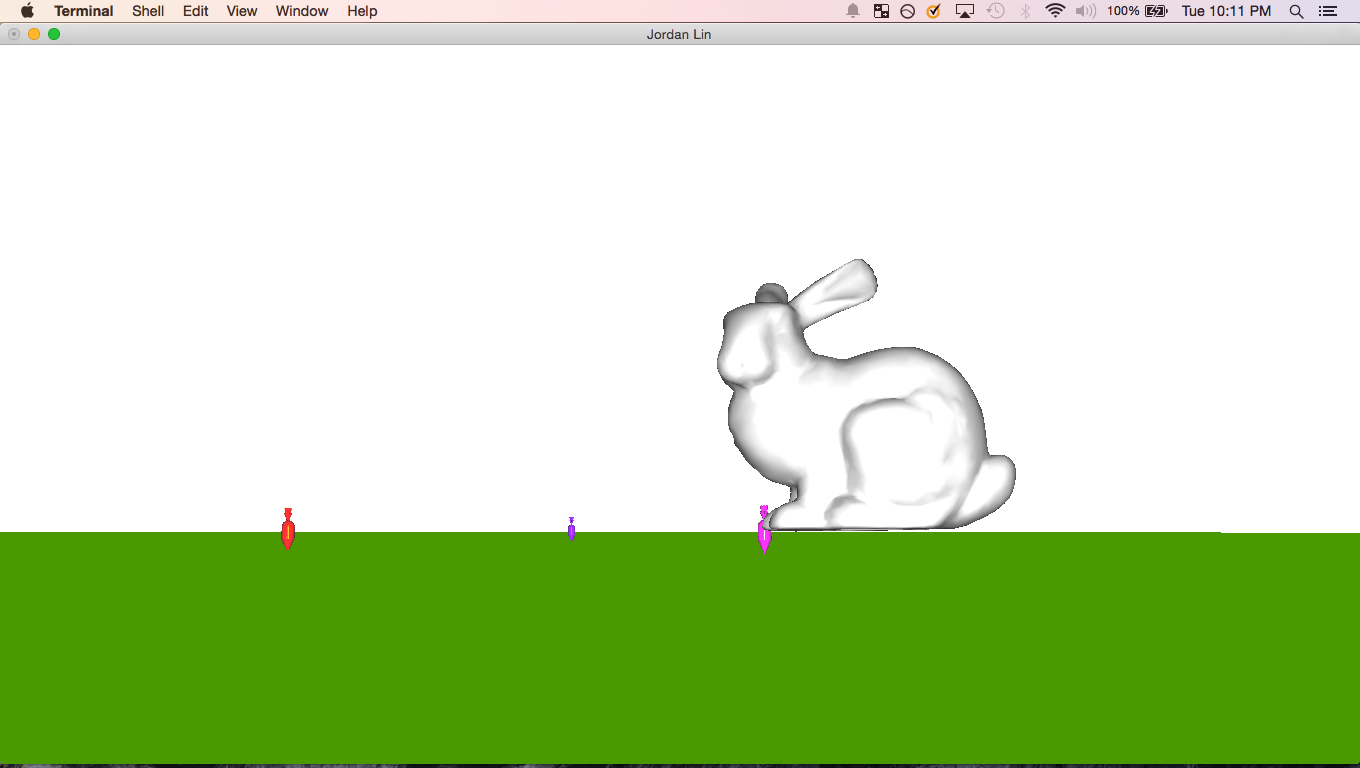Open Spotlight search magnifier

(x=1296, y=11)
